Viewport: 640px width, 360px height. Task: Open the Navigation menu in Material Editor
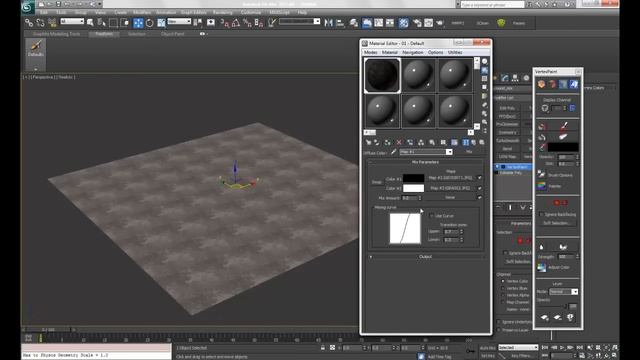pyautogui.click(x=413, y=52)
